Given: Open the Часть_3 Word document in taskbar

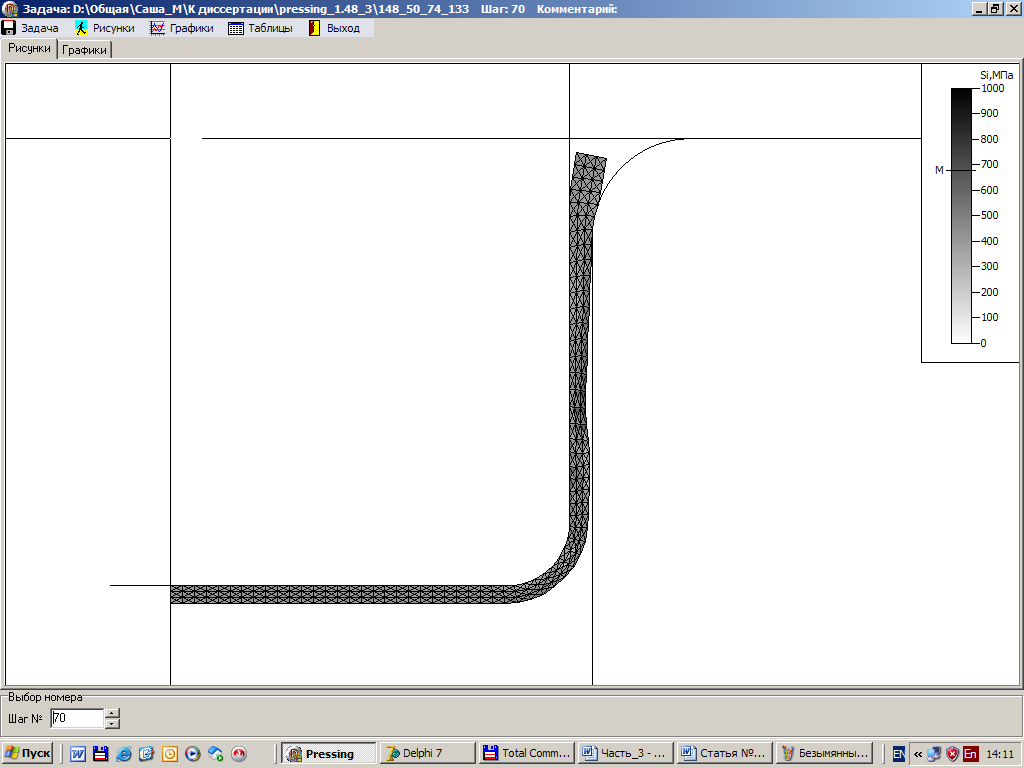Looking at the screenshot, I should (624, 753).
